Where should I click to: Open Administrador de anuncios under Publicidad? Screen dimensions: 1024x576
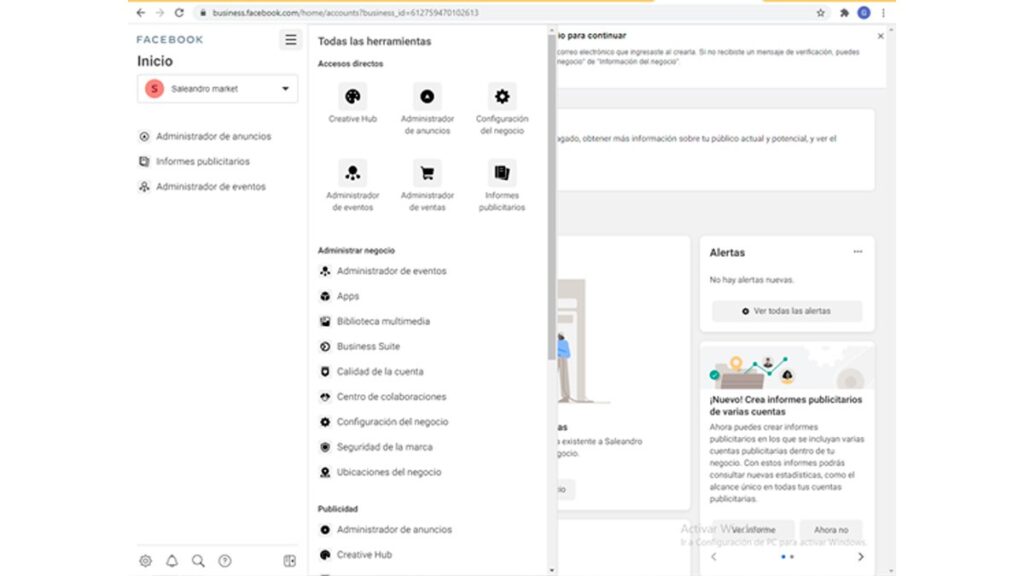pyautogui.click(x=385, y=530)
